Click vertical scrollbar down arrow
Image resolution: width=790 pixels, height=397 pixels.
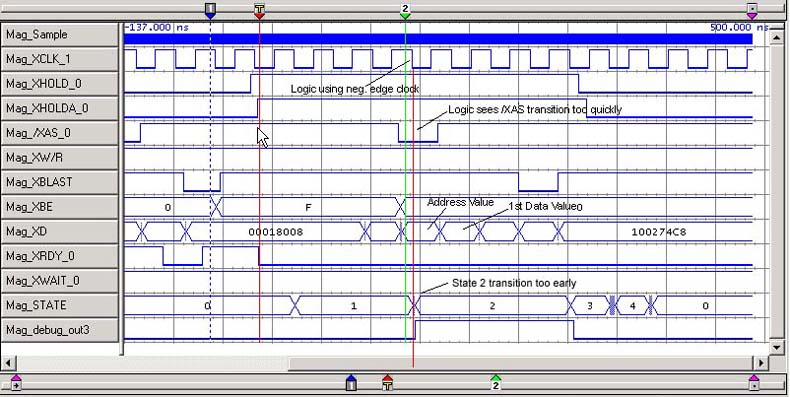point(776,347)
